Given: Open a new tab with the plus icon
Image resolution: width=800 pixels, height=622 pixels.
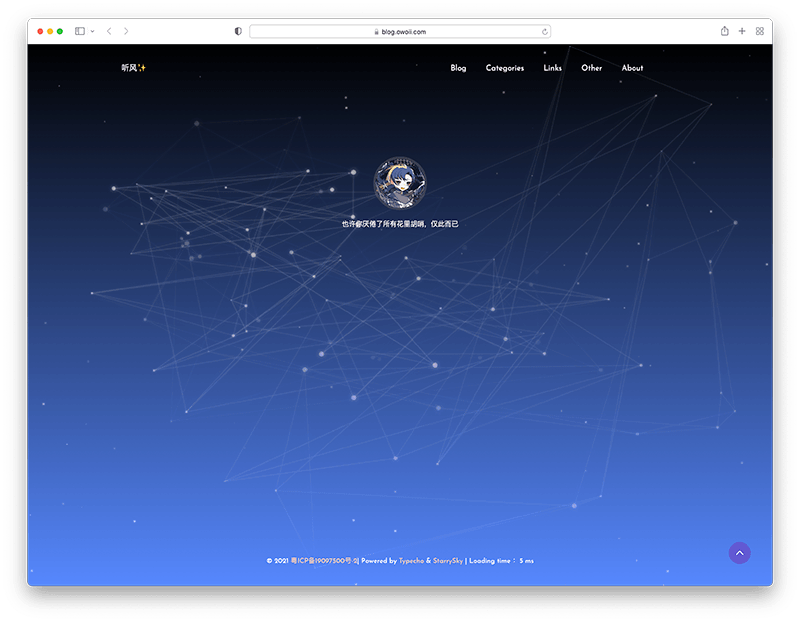Looking at the screenshot, I should [742, 31].
